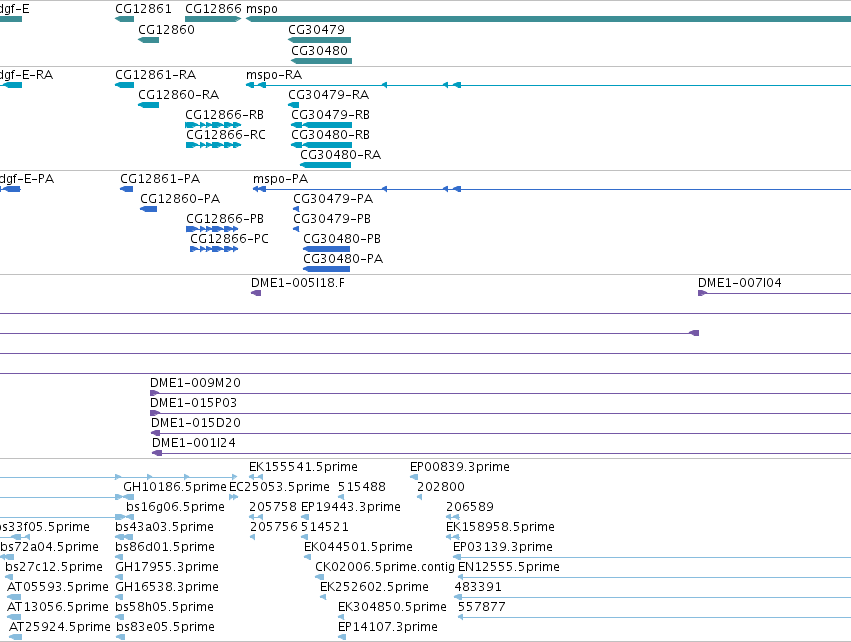Select the DME1-005I18.F clone label
The image size is (851, 642).
tap(297, 283)
